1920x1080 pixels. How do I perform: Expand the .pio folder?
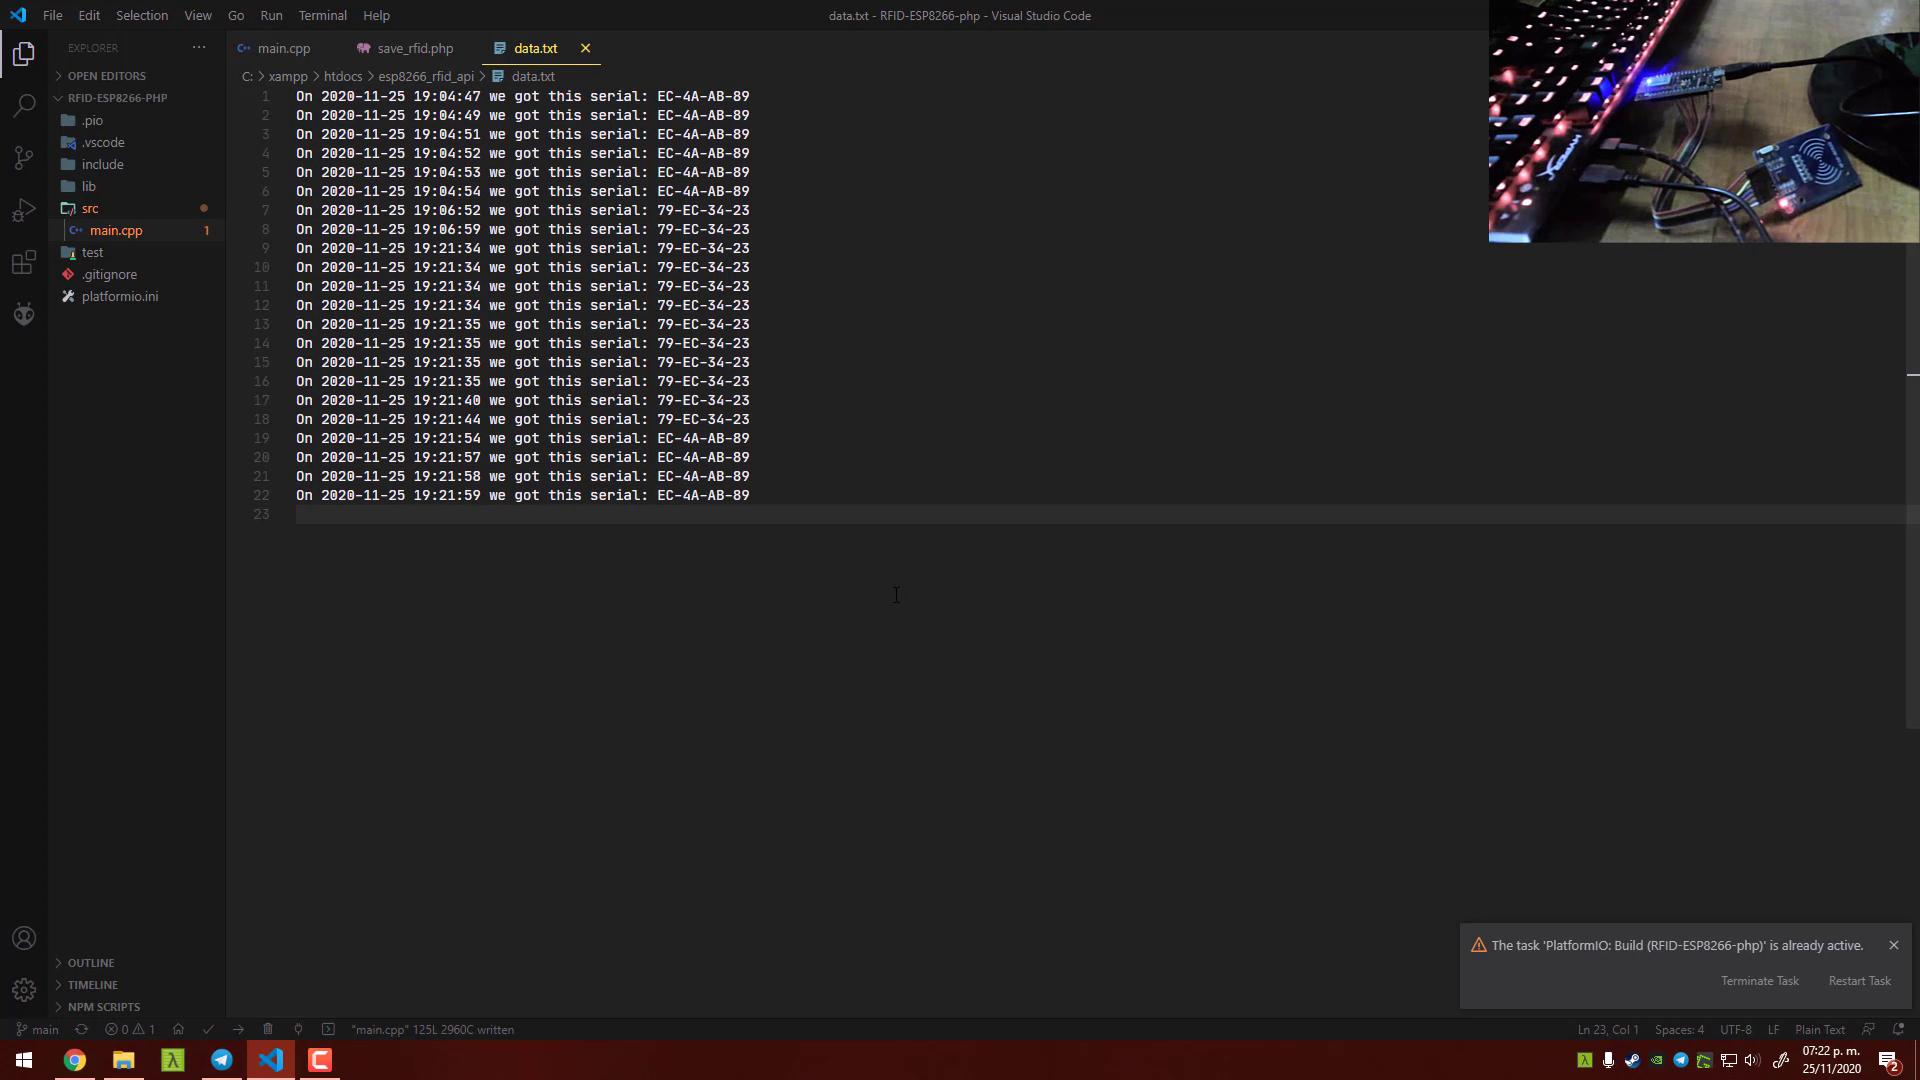point(92,120)
